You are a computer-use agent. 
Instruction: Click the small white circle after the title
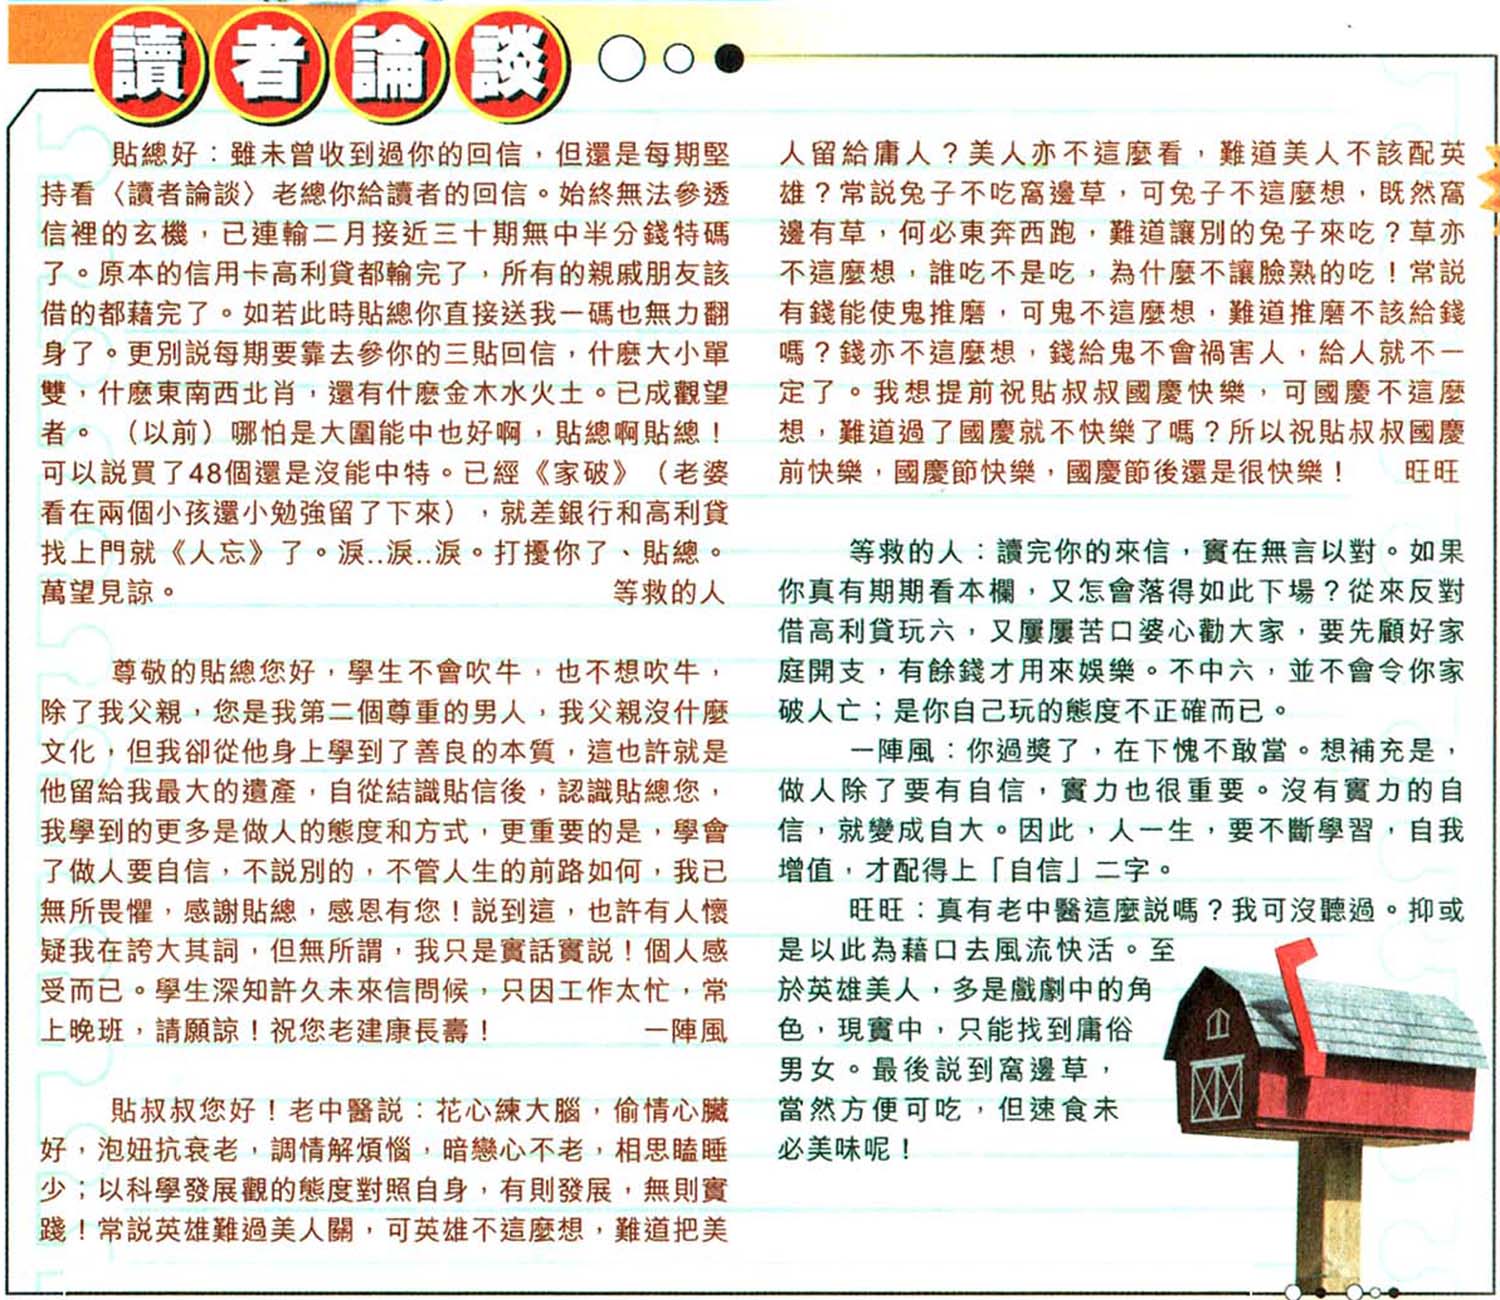coord(678,59)
